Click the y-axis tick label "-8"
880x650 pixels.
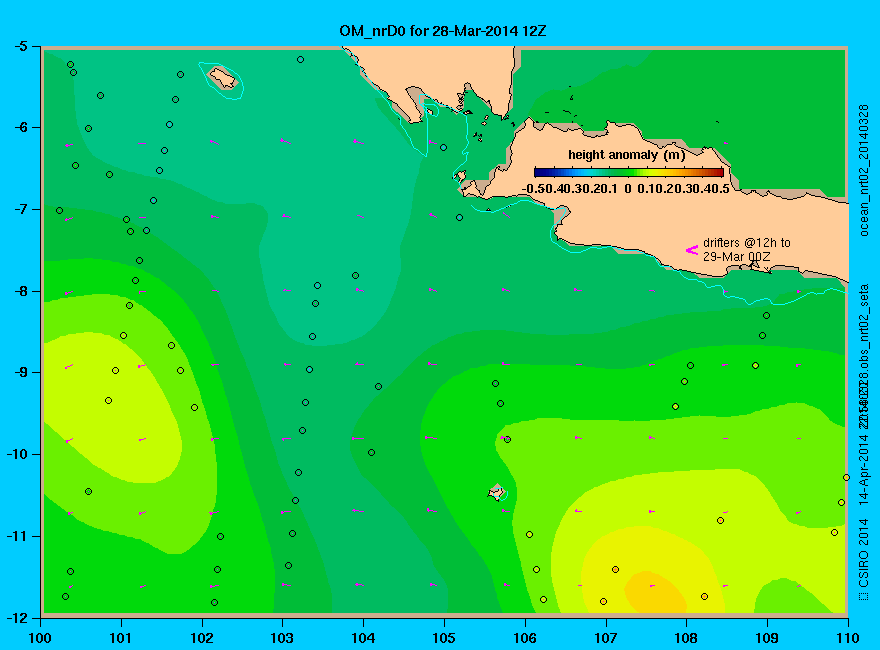coord(20,291)
